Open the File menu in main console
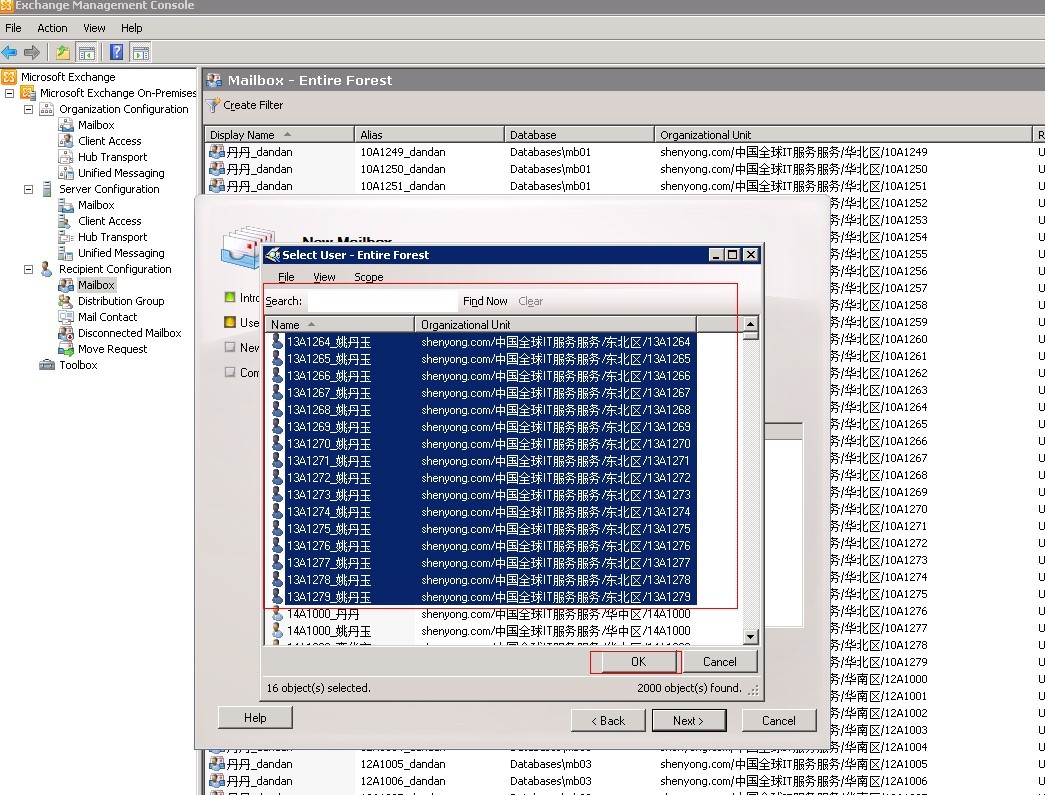 point(13,28)
